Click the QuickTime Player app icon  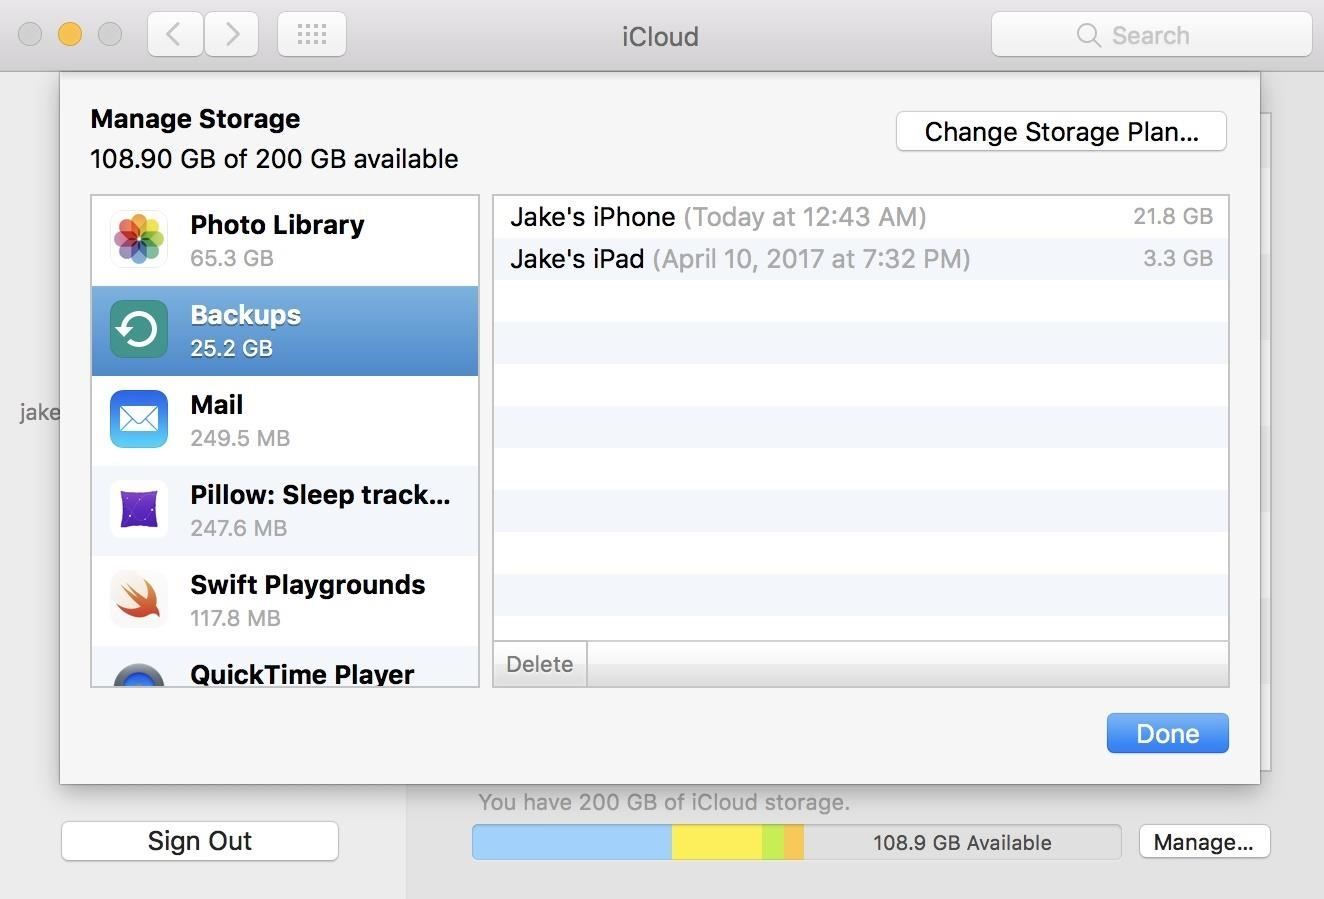point(138,680)
